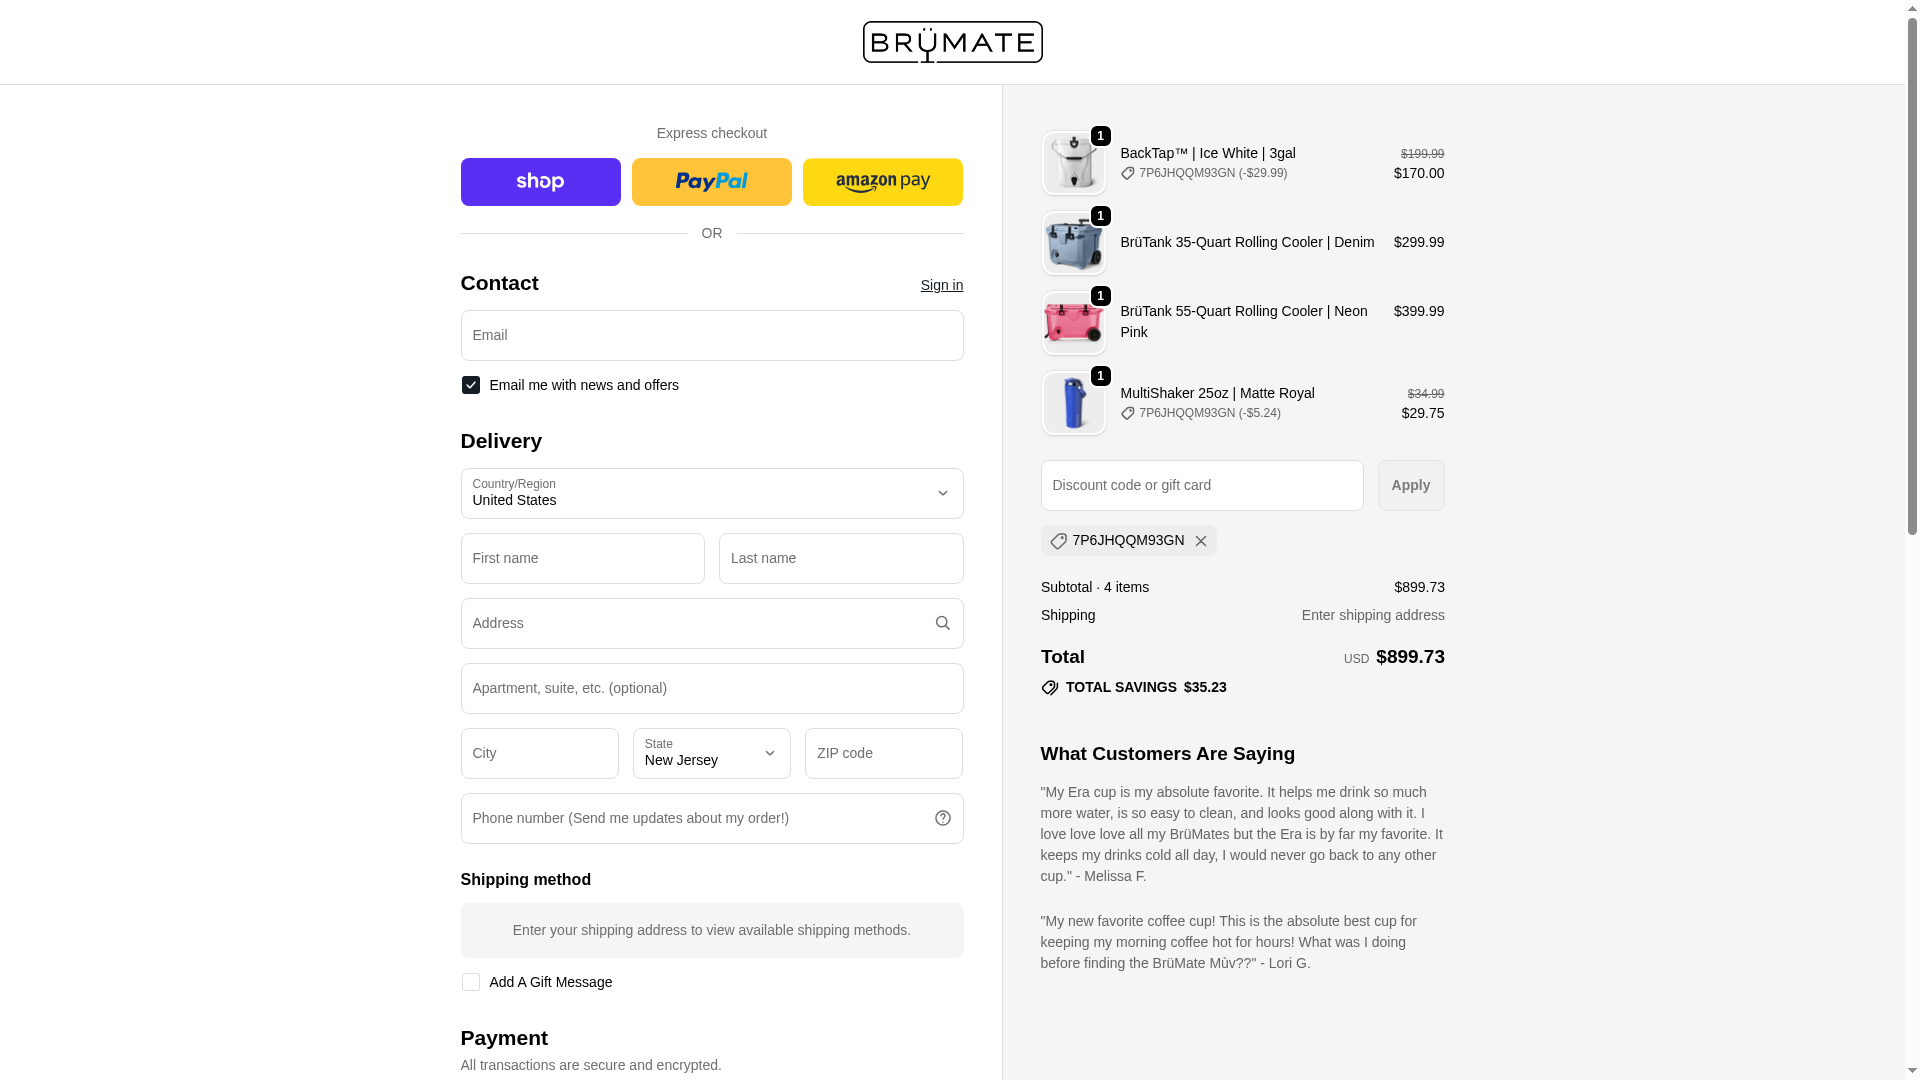This screenshot has height=1080, width=1920.
Task: Pay with Shop Pay express button
Action: pyautogui.click(x=540, y=182)
